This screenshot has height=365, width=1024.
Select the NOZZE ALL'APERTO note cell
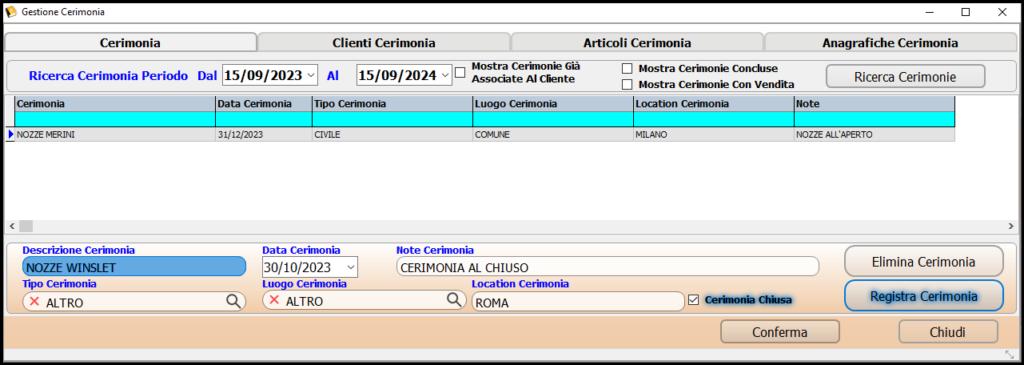coord(874,135)
